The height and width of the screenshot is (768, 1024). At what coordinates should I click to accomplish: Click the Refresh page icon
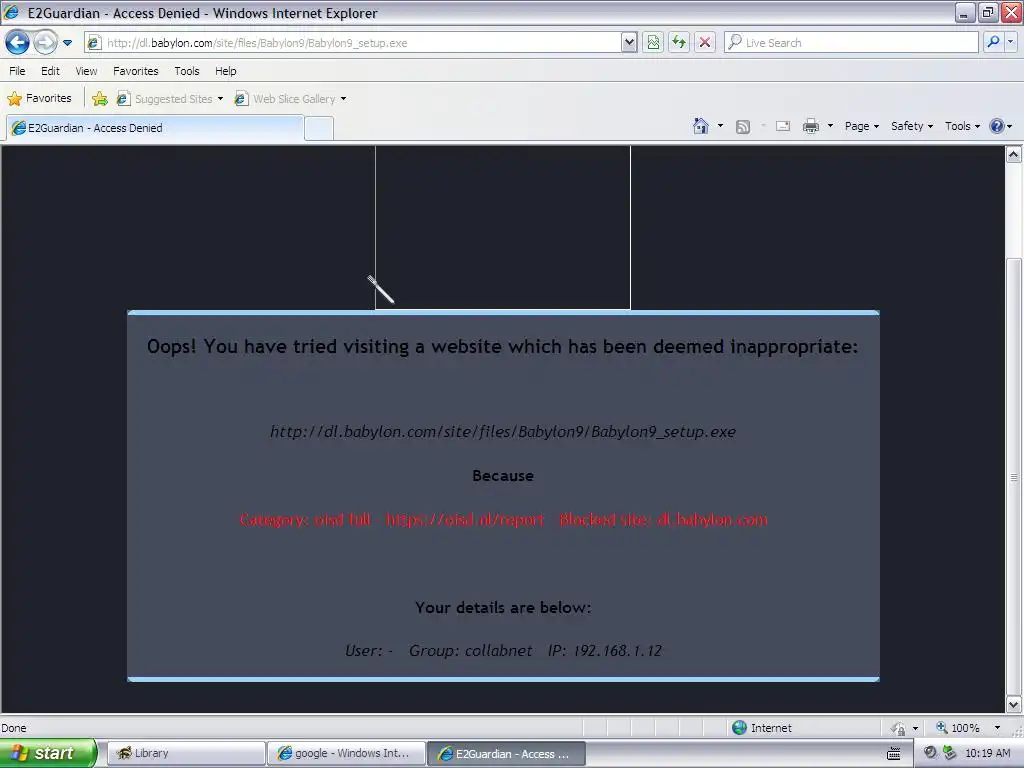679,42
